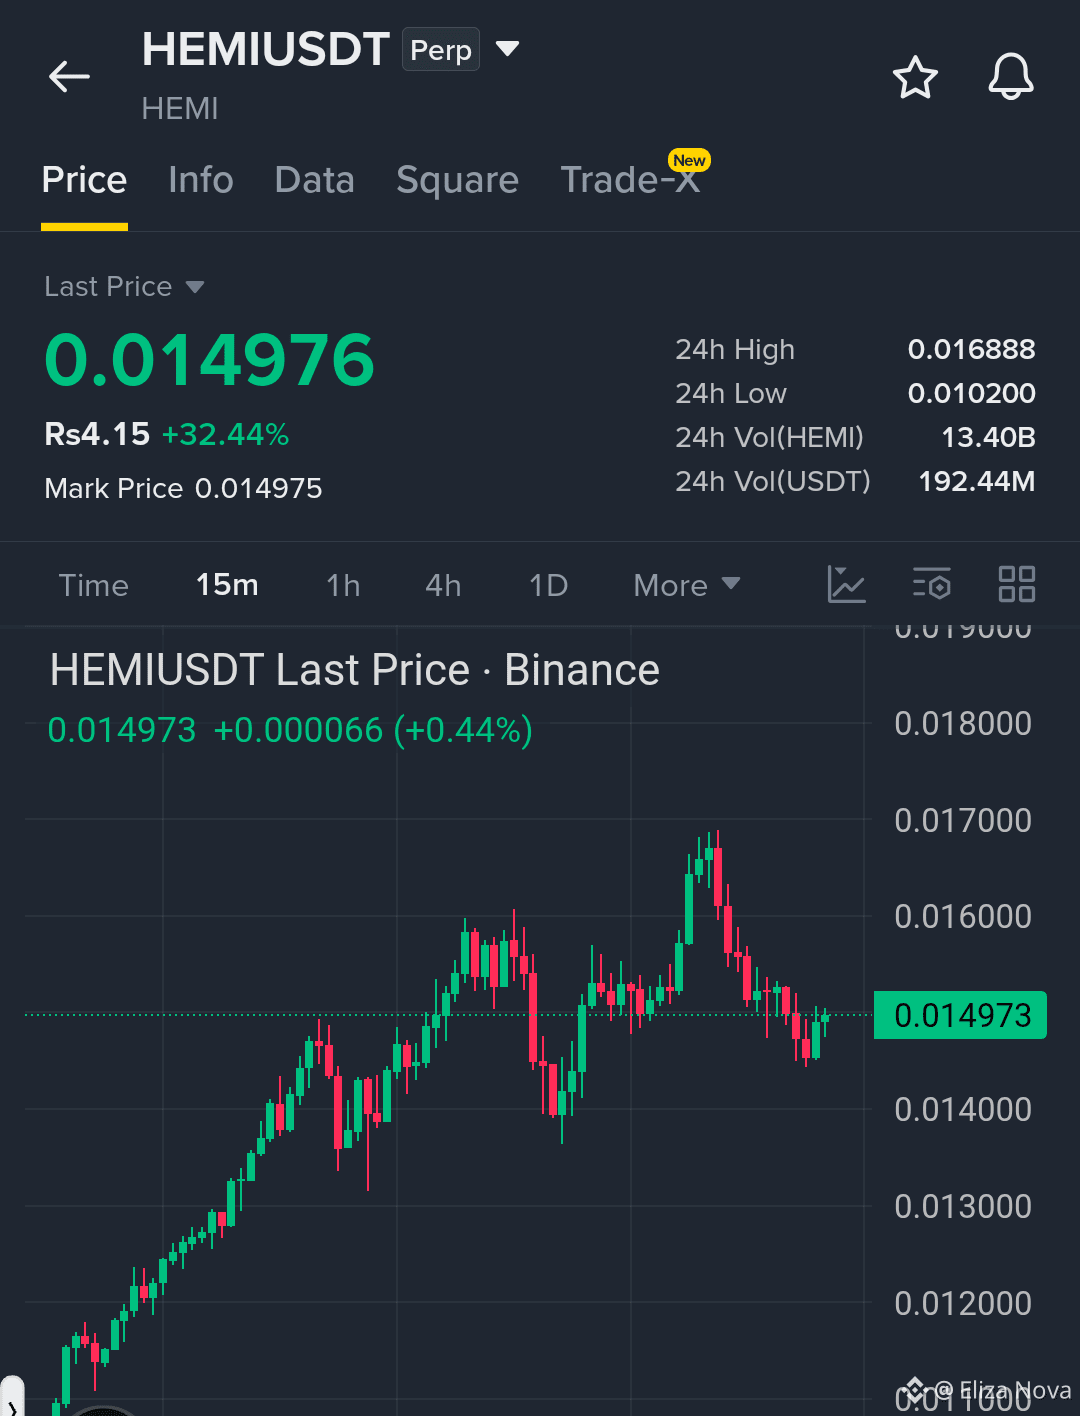Screen dimensions: 1080x1416
Task: Select the 15m chart interval
Action: (227, 585)
